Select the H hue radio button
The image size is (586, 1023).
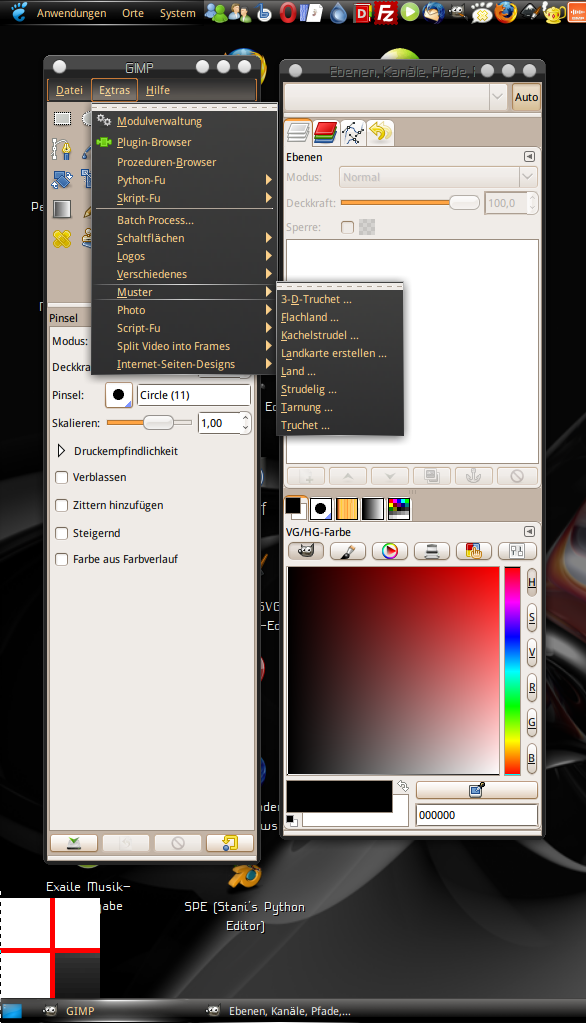[532, 582]
